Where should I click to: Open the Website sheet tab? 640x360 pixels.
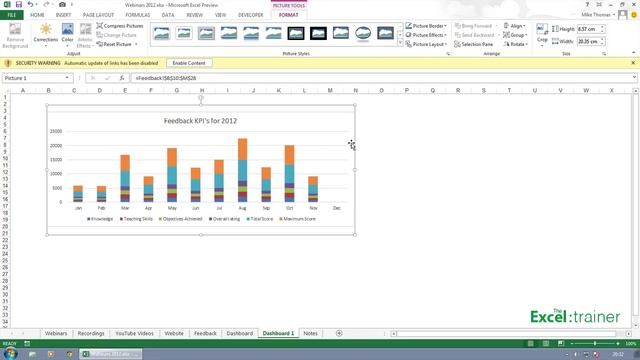(x=174, y=333)
